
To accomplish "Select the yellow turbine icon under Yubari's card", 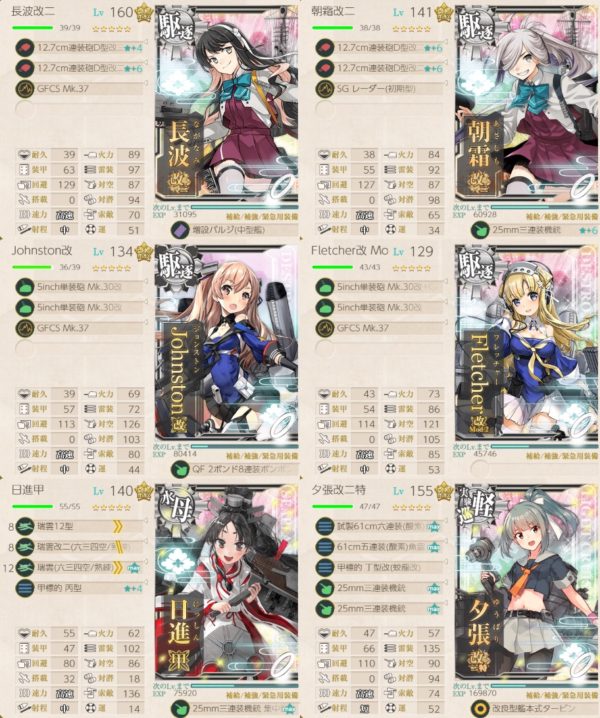I will pyautogui.click(x=480, y=709).
